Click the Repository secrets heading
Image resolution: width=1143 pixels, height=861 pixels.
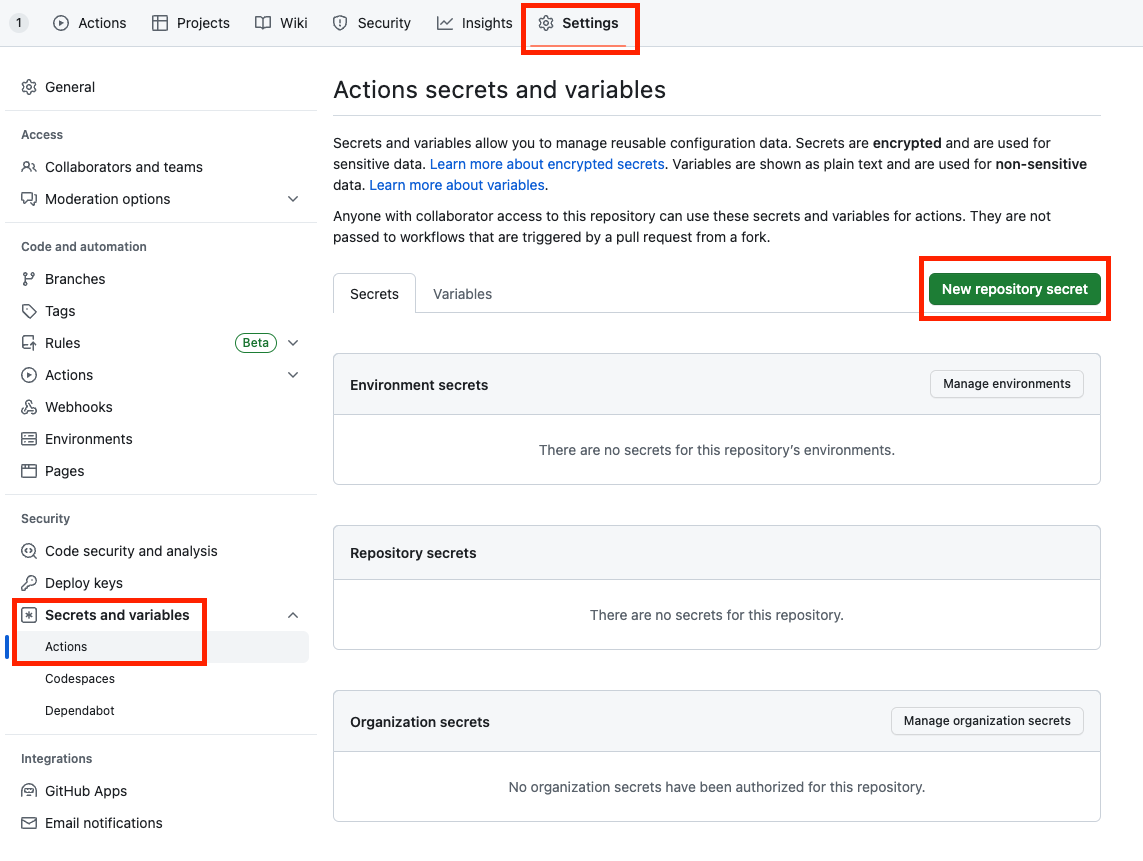point(413,553)
